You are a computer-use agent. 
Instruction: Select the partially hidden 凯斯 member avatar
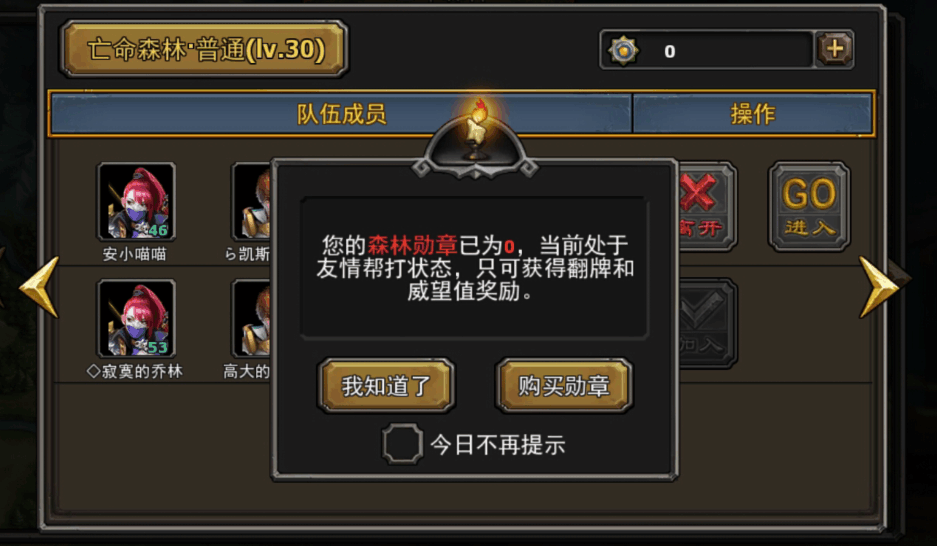252,201
